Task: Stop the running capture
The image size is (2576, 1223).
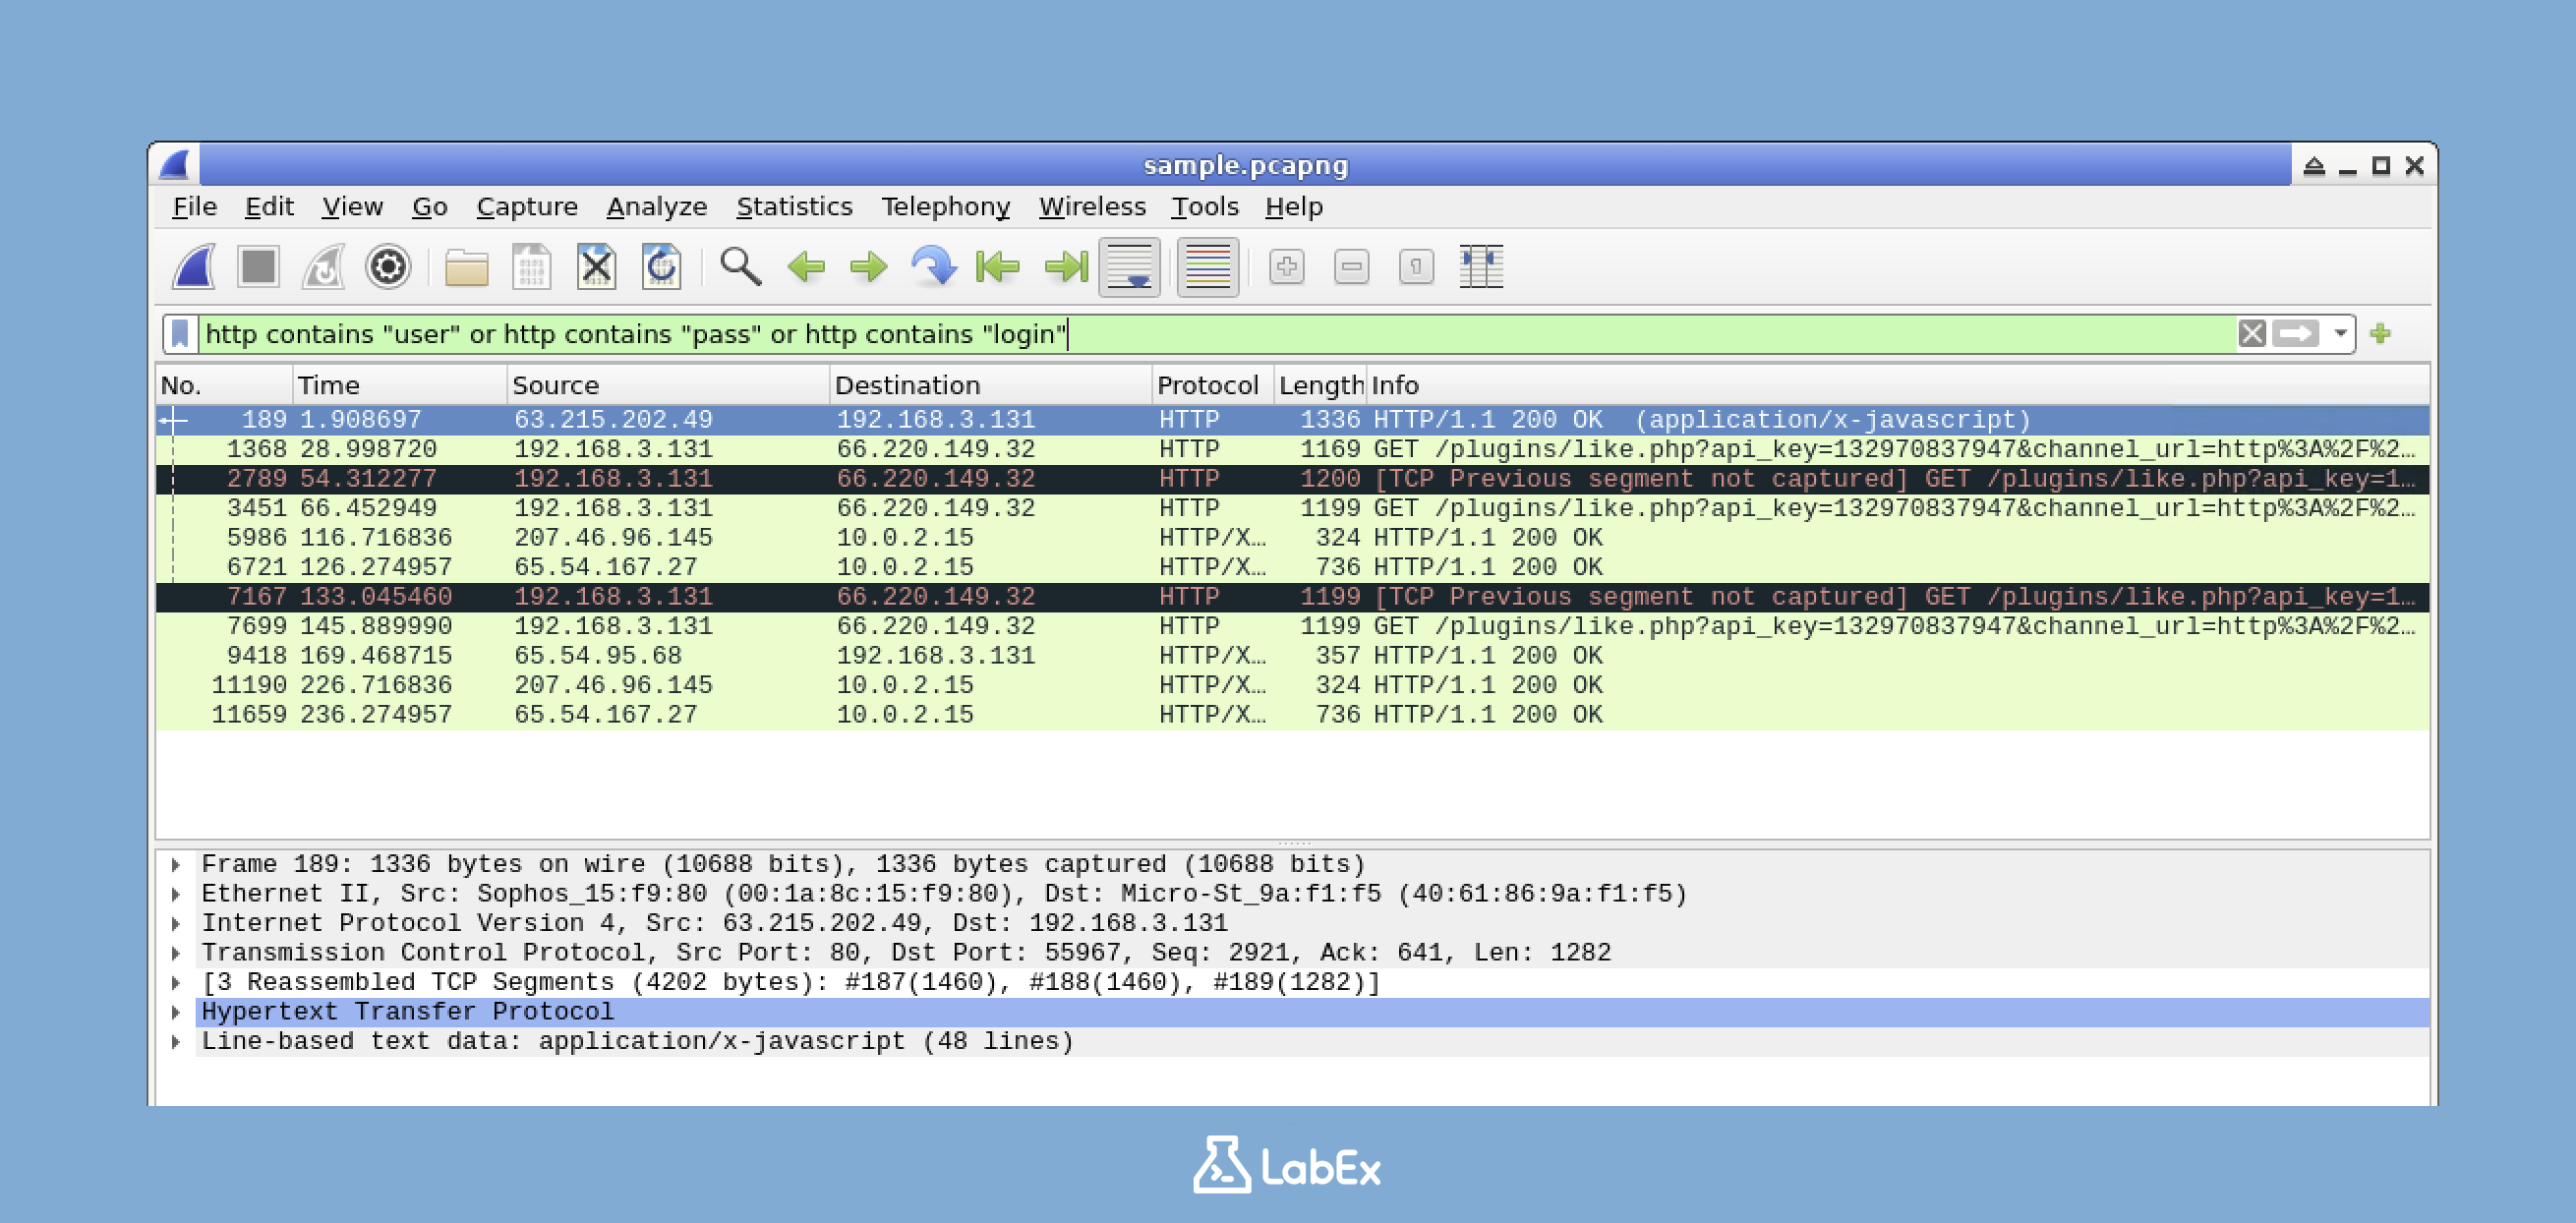Action: 258,267
